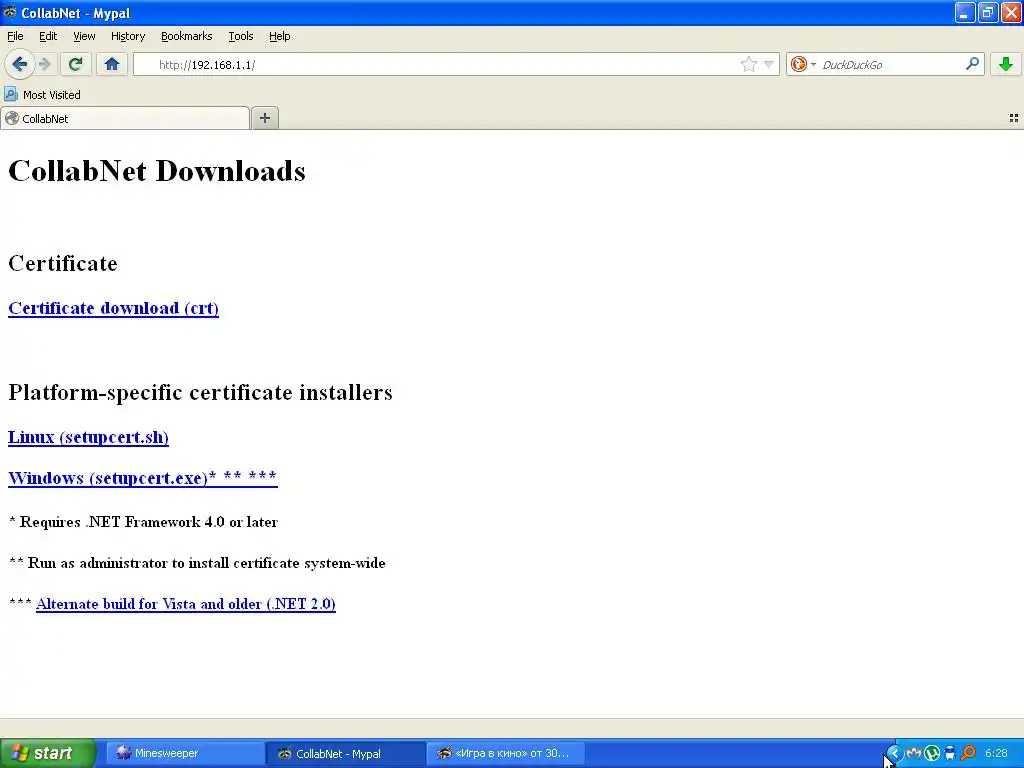Click the green uTorrent tray icon
The width and height of the screenshot is (1024, 768).
coord(932,753)
